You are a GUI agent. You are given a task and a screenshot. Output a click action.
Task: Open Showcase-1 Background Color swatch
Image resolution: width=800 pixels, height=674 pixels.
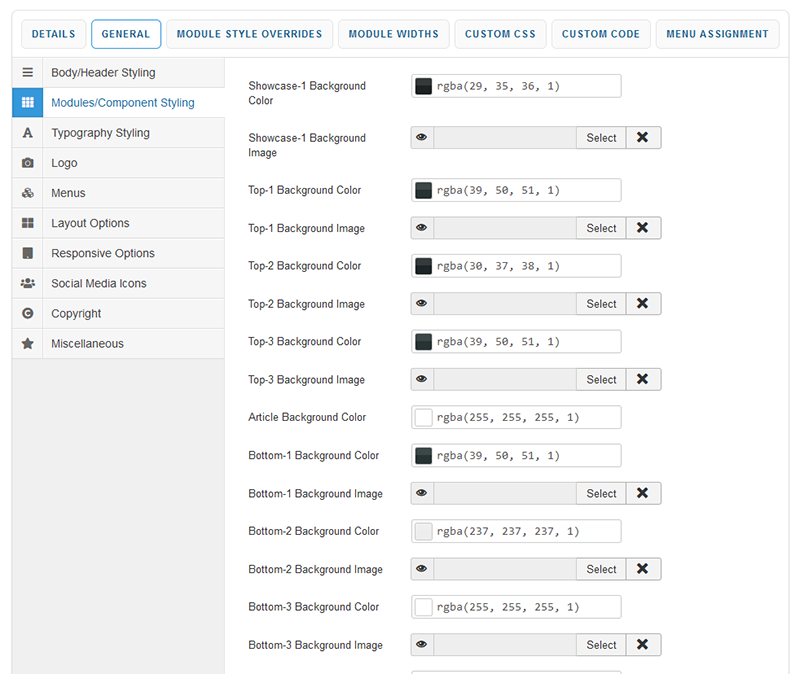(x=423, y=86)
